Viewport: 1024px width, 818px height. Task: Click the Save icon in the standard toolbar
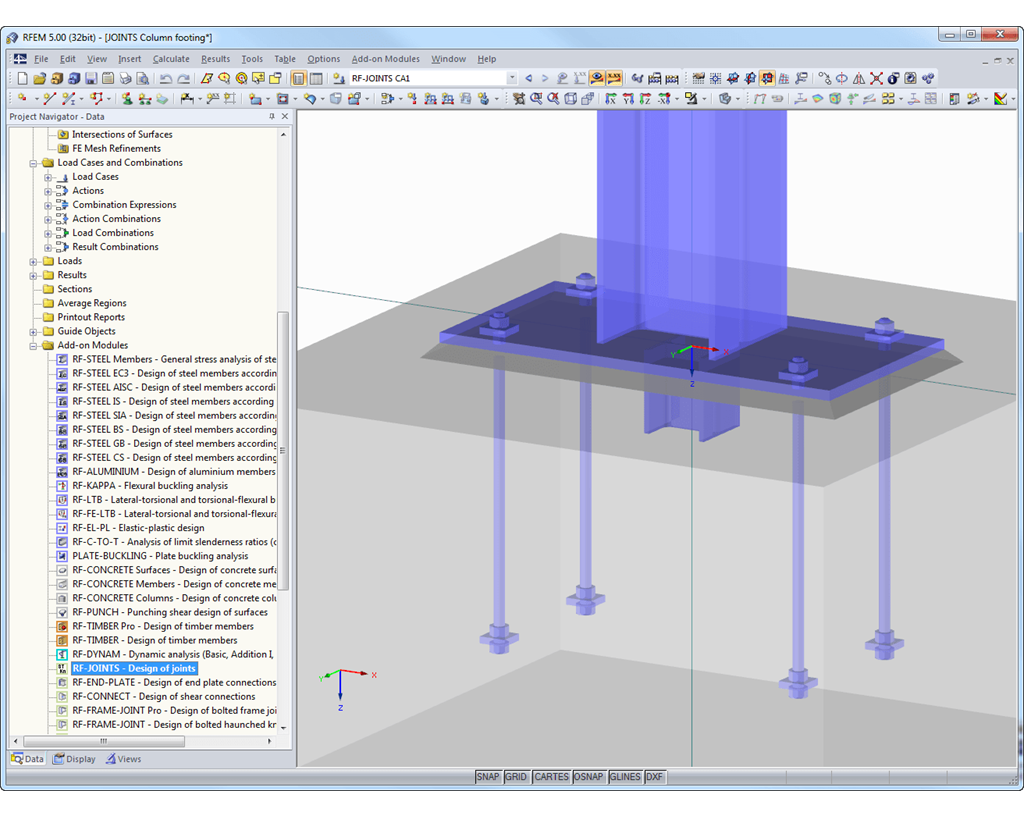[91, 77]
